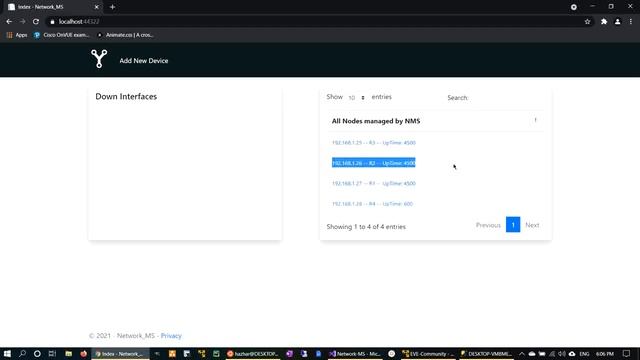Screen dimensions: 640x360
Task: Switch to the Network-MS Visual Studio window
Action: 355,353
